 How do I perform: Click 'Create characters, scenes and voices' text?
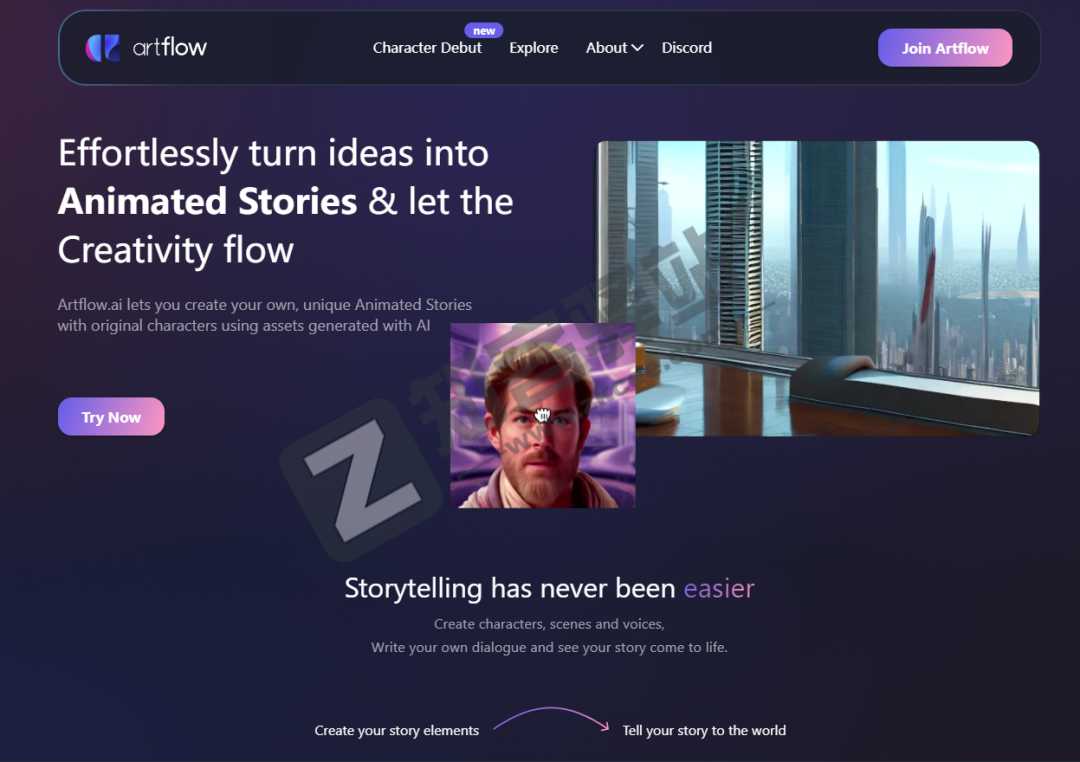[x=549, y=624]
